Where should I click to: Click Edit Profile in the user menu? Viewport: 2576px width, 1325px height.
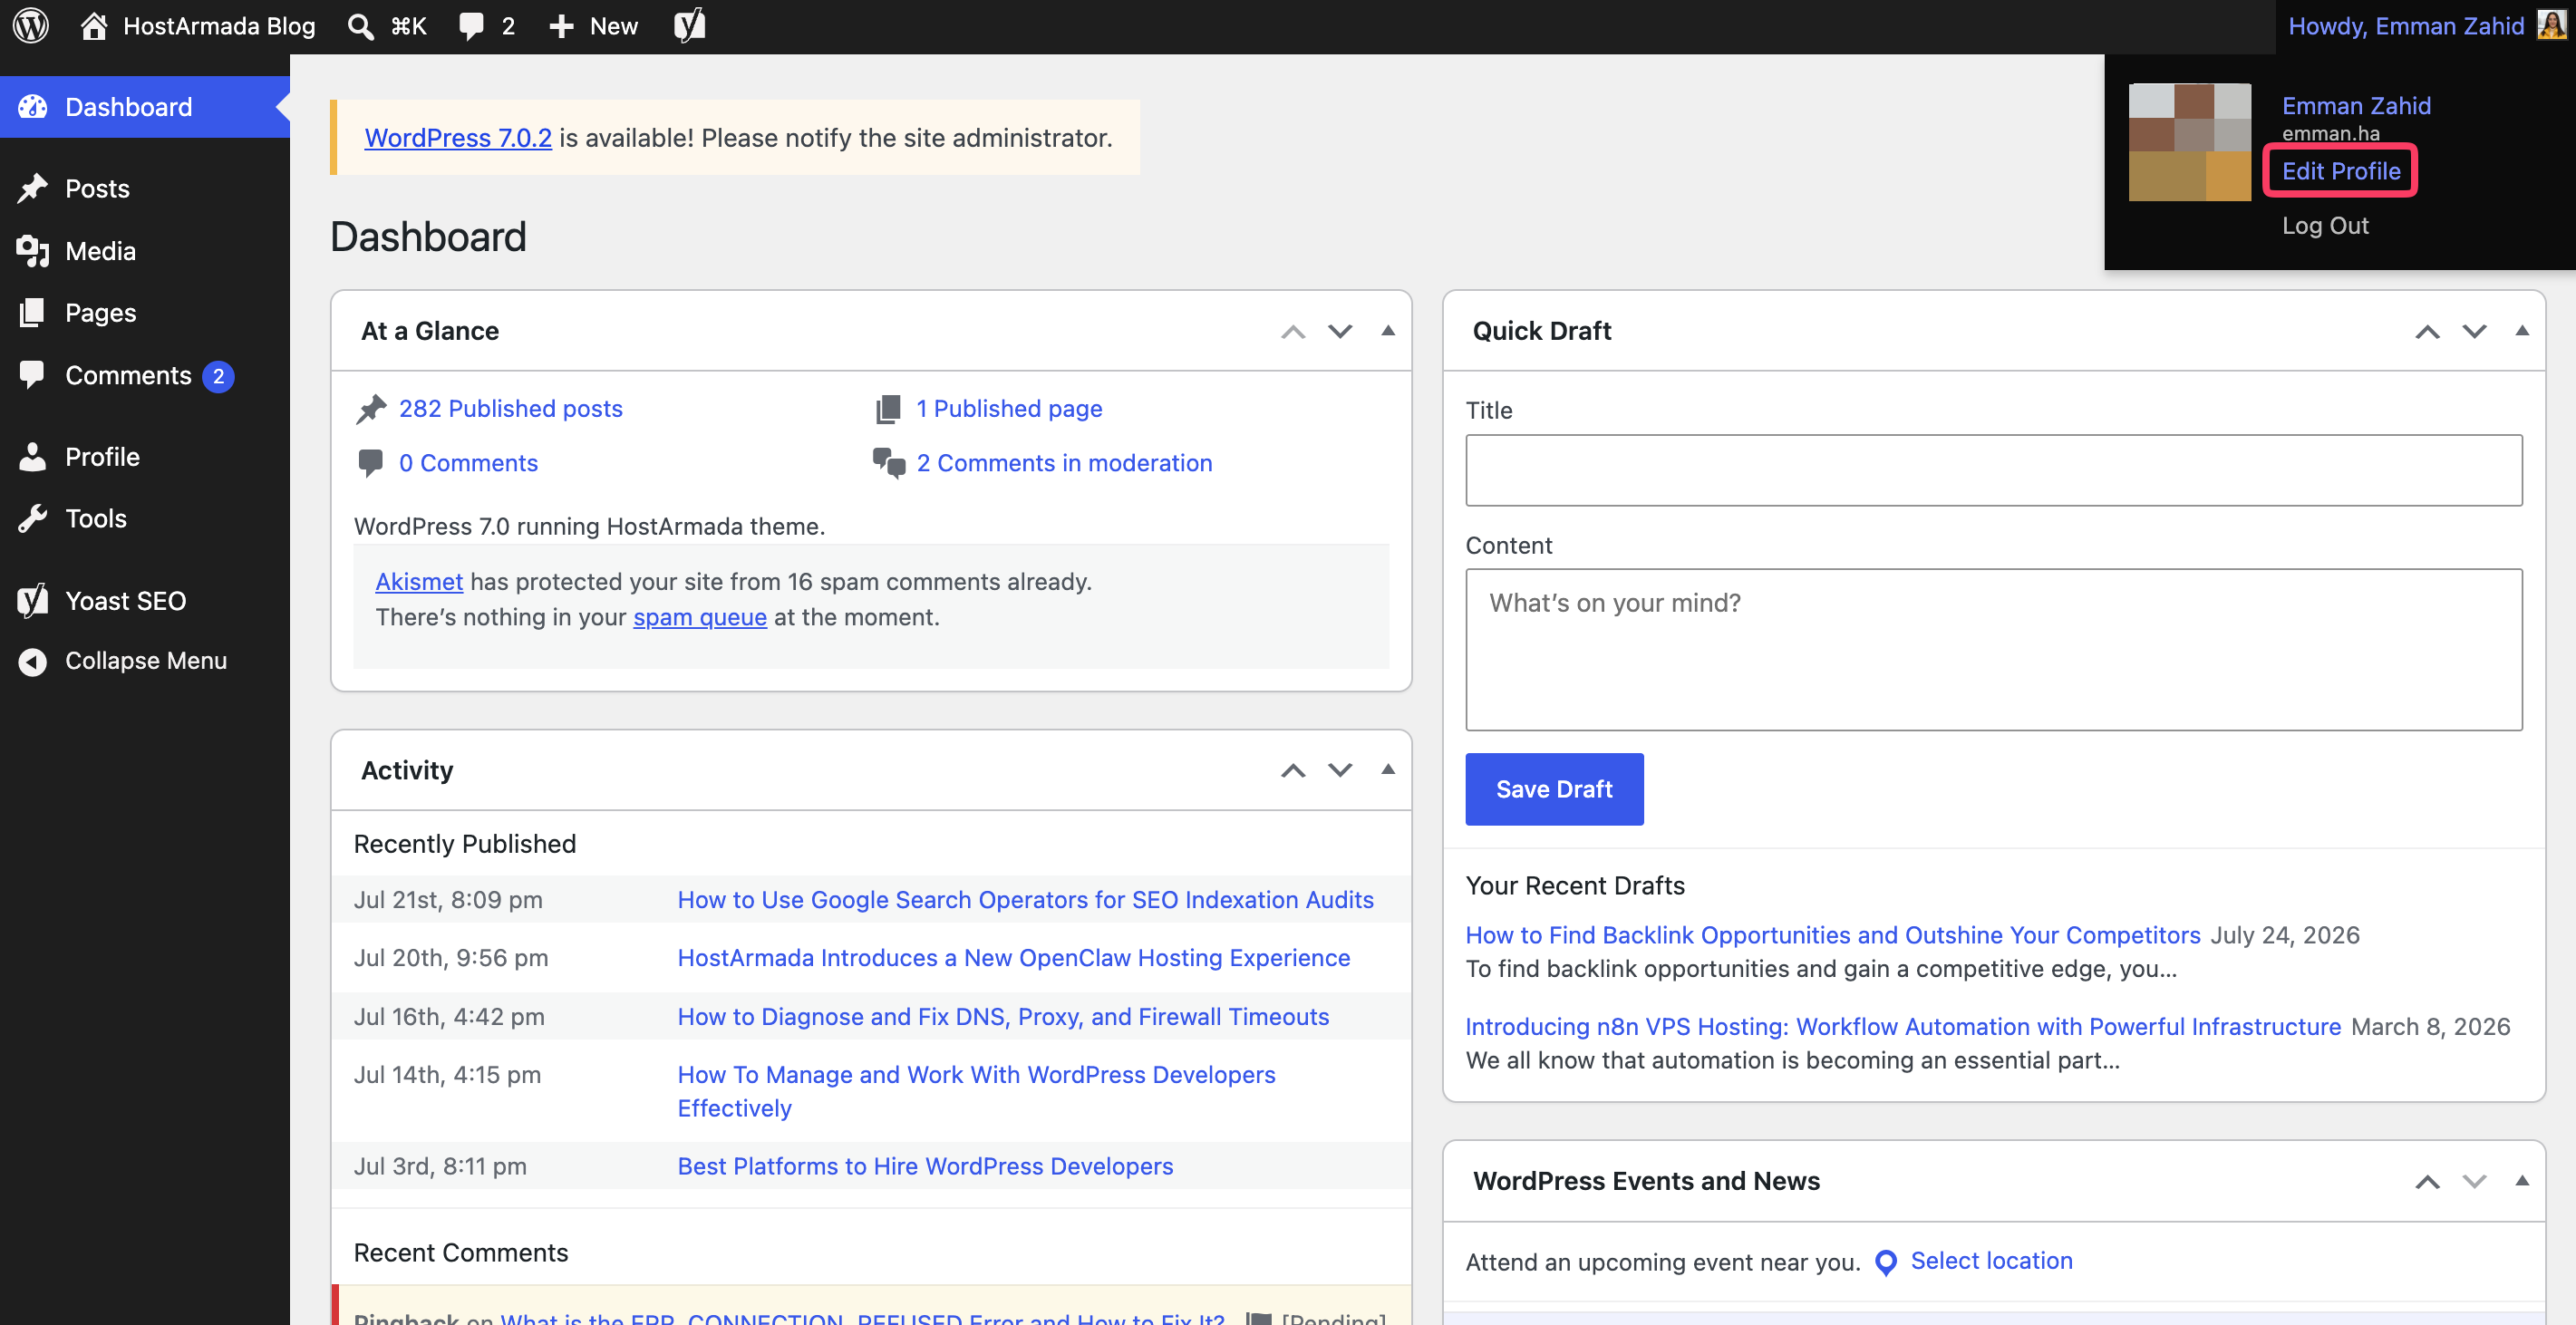2340,171
